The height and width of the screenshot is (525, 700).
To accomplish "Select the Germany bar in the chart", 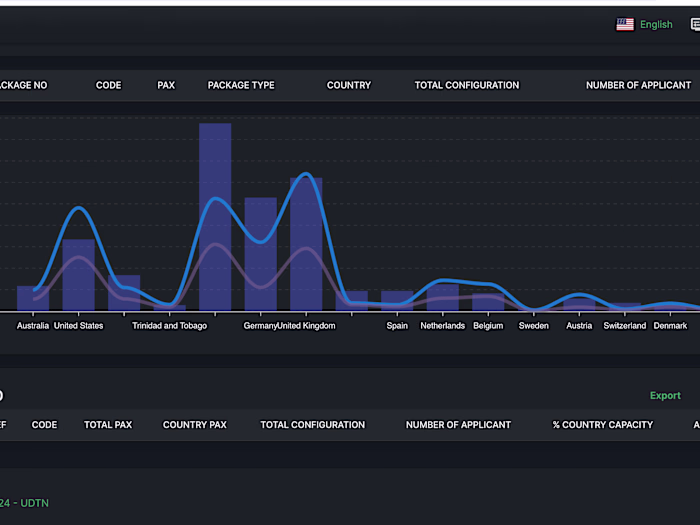I will 261,254.
